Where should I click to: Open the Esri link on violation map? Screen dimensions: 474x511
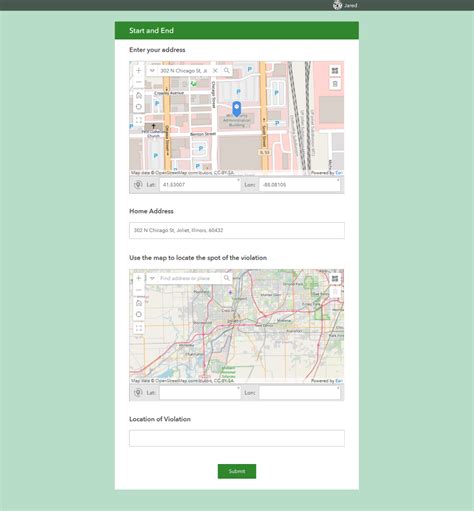[x=339, y=381]
